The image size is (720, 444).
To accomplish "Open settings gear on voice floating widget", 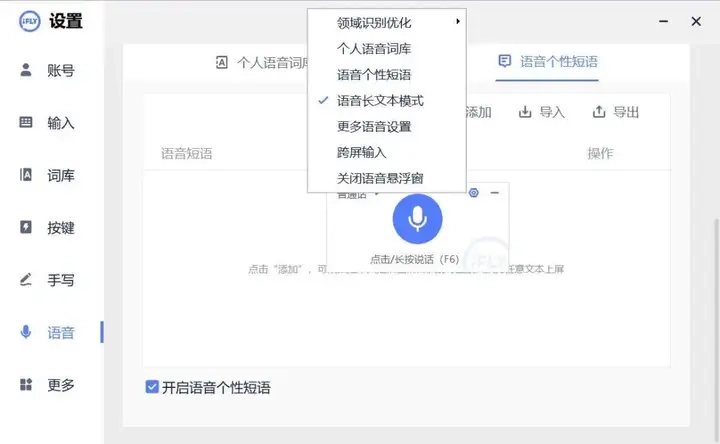I will tap(474, 192).
